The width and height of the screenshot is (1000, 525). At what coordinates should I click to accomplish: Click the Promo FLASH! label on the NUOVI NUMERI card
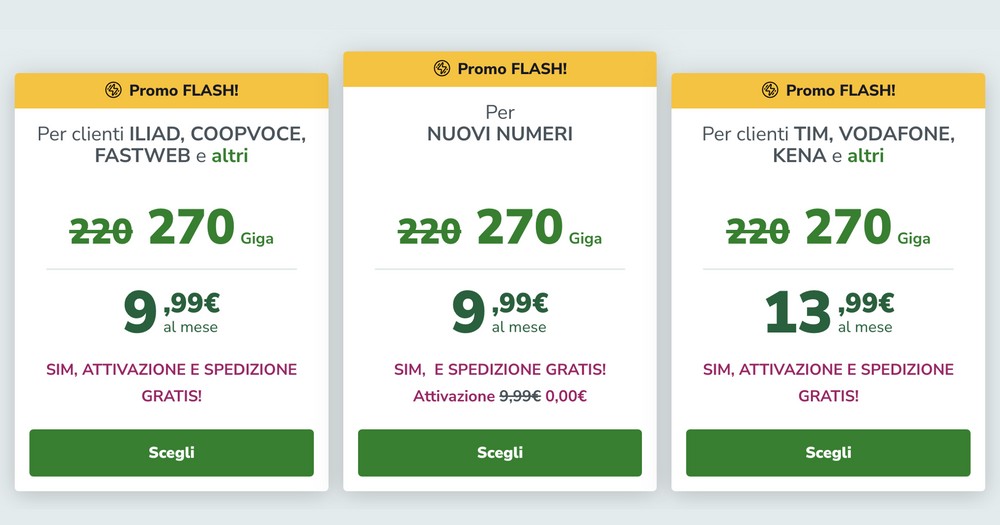pyautogui.click(x=512, y=68)
